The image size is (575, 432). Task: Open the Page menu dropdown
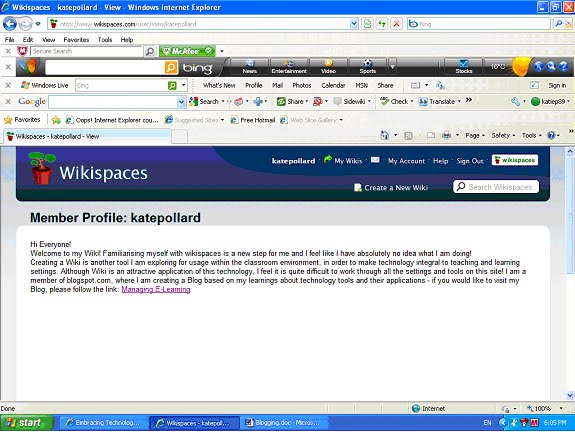[475, 136]
